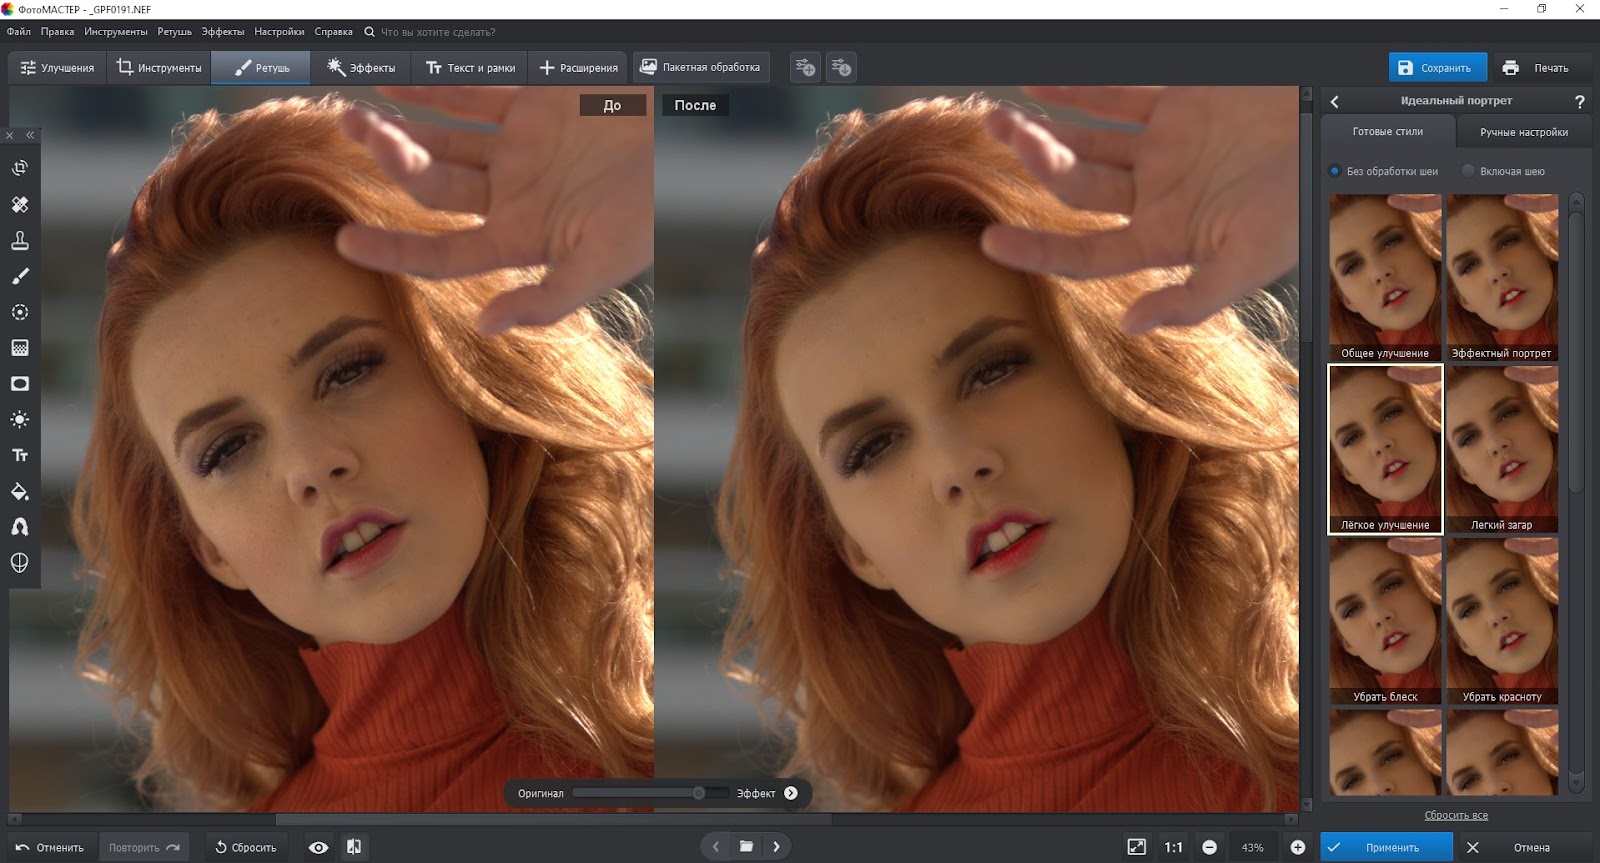Select 'Без обработки шеи' radio option
The image size is (1600, 863).
1334,171
